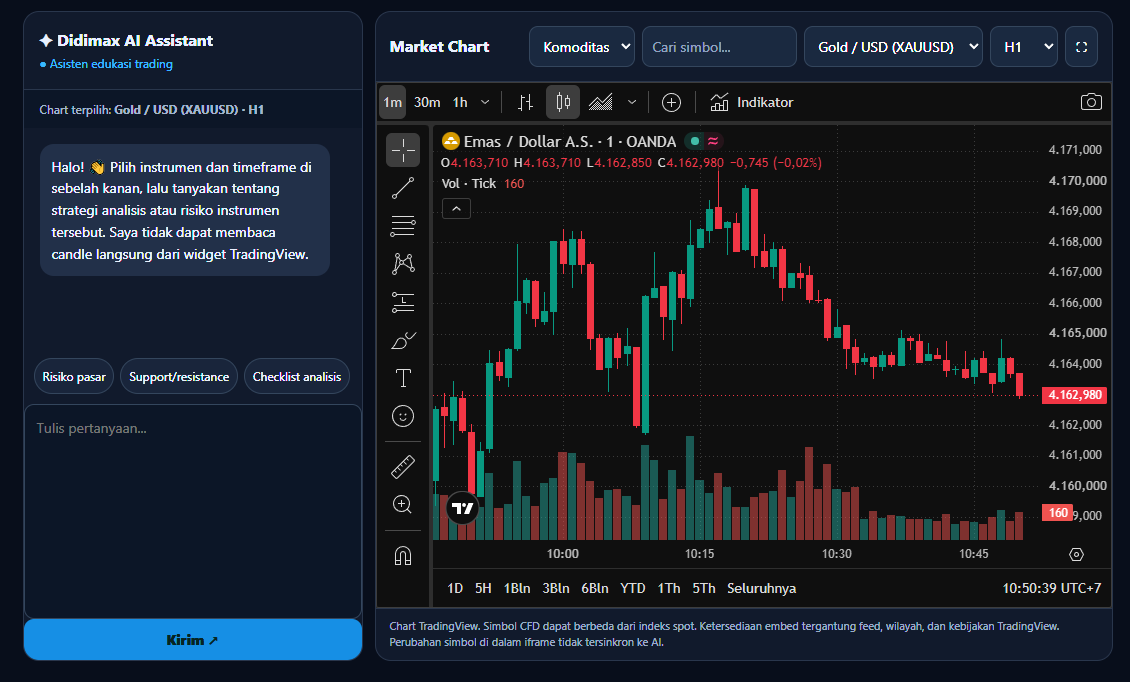Screen dimensions: 1130x682
Task: Toggle the green market status indicator
Action: pos(695,141)
